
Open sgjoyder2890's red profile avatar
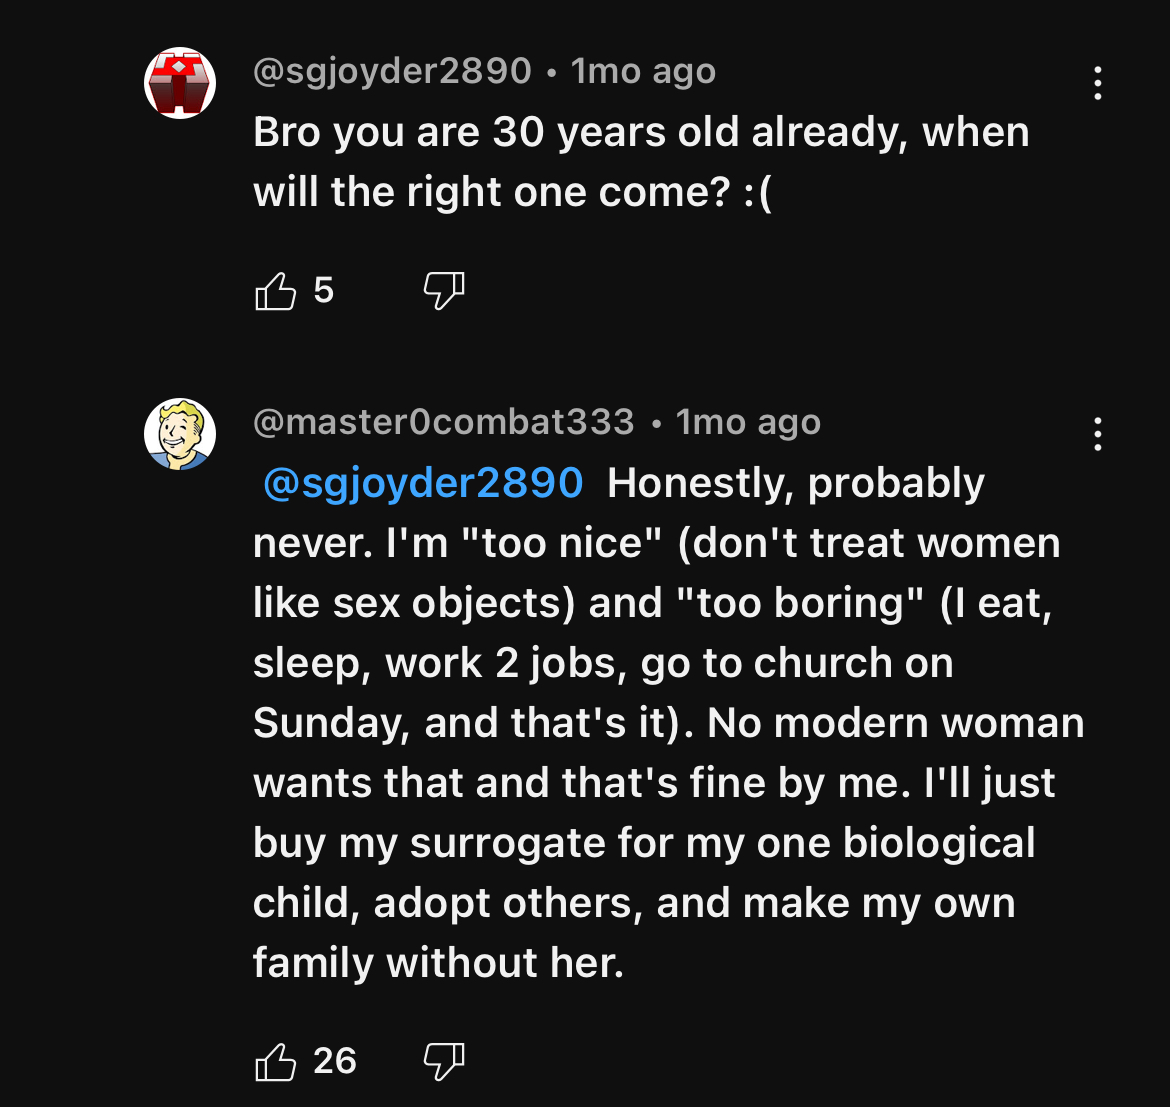[180, 83]
